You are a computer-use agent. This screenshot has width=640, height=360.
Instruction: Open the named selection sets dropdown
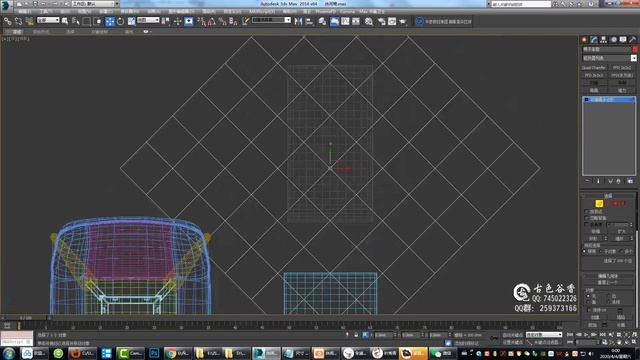[271, 20]
